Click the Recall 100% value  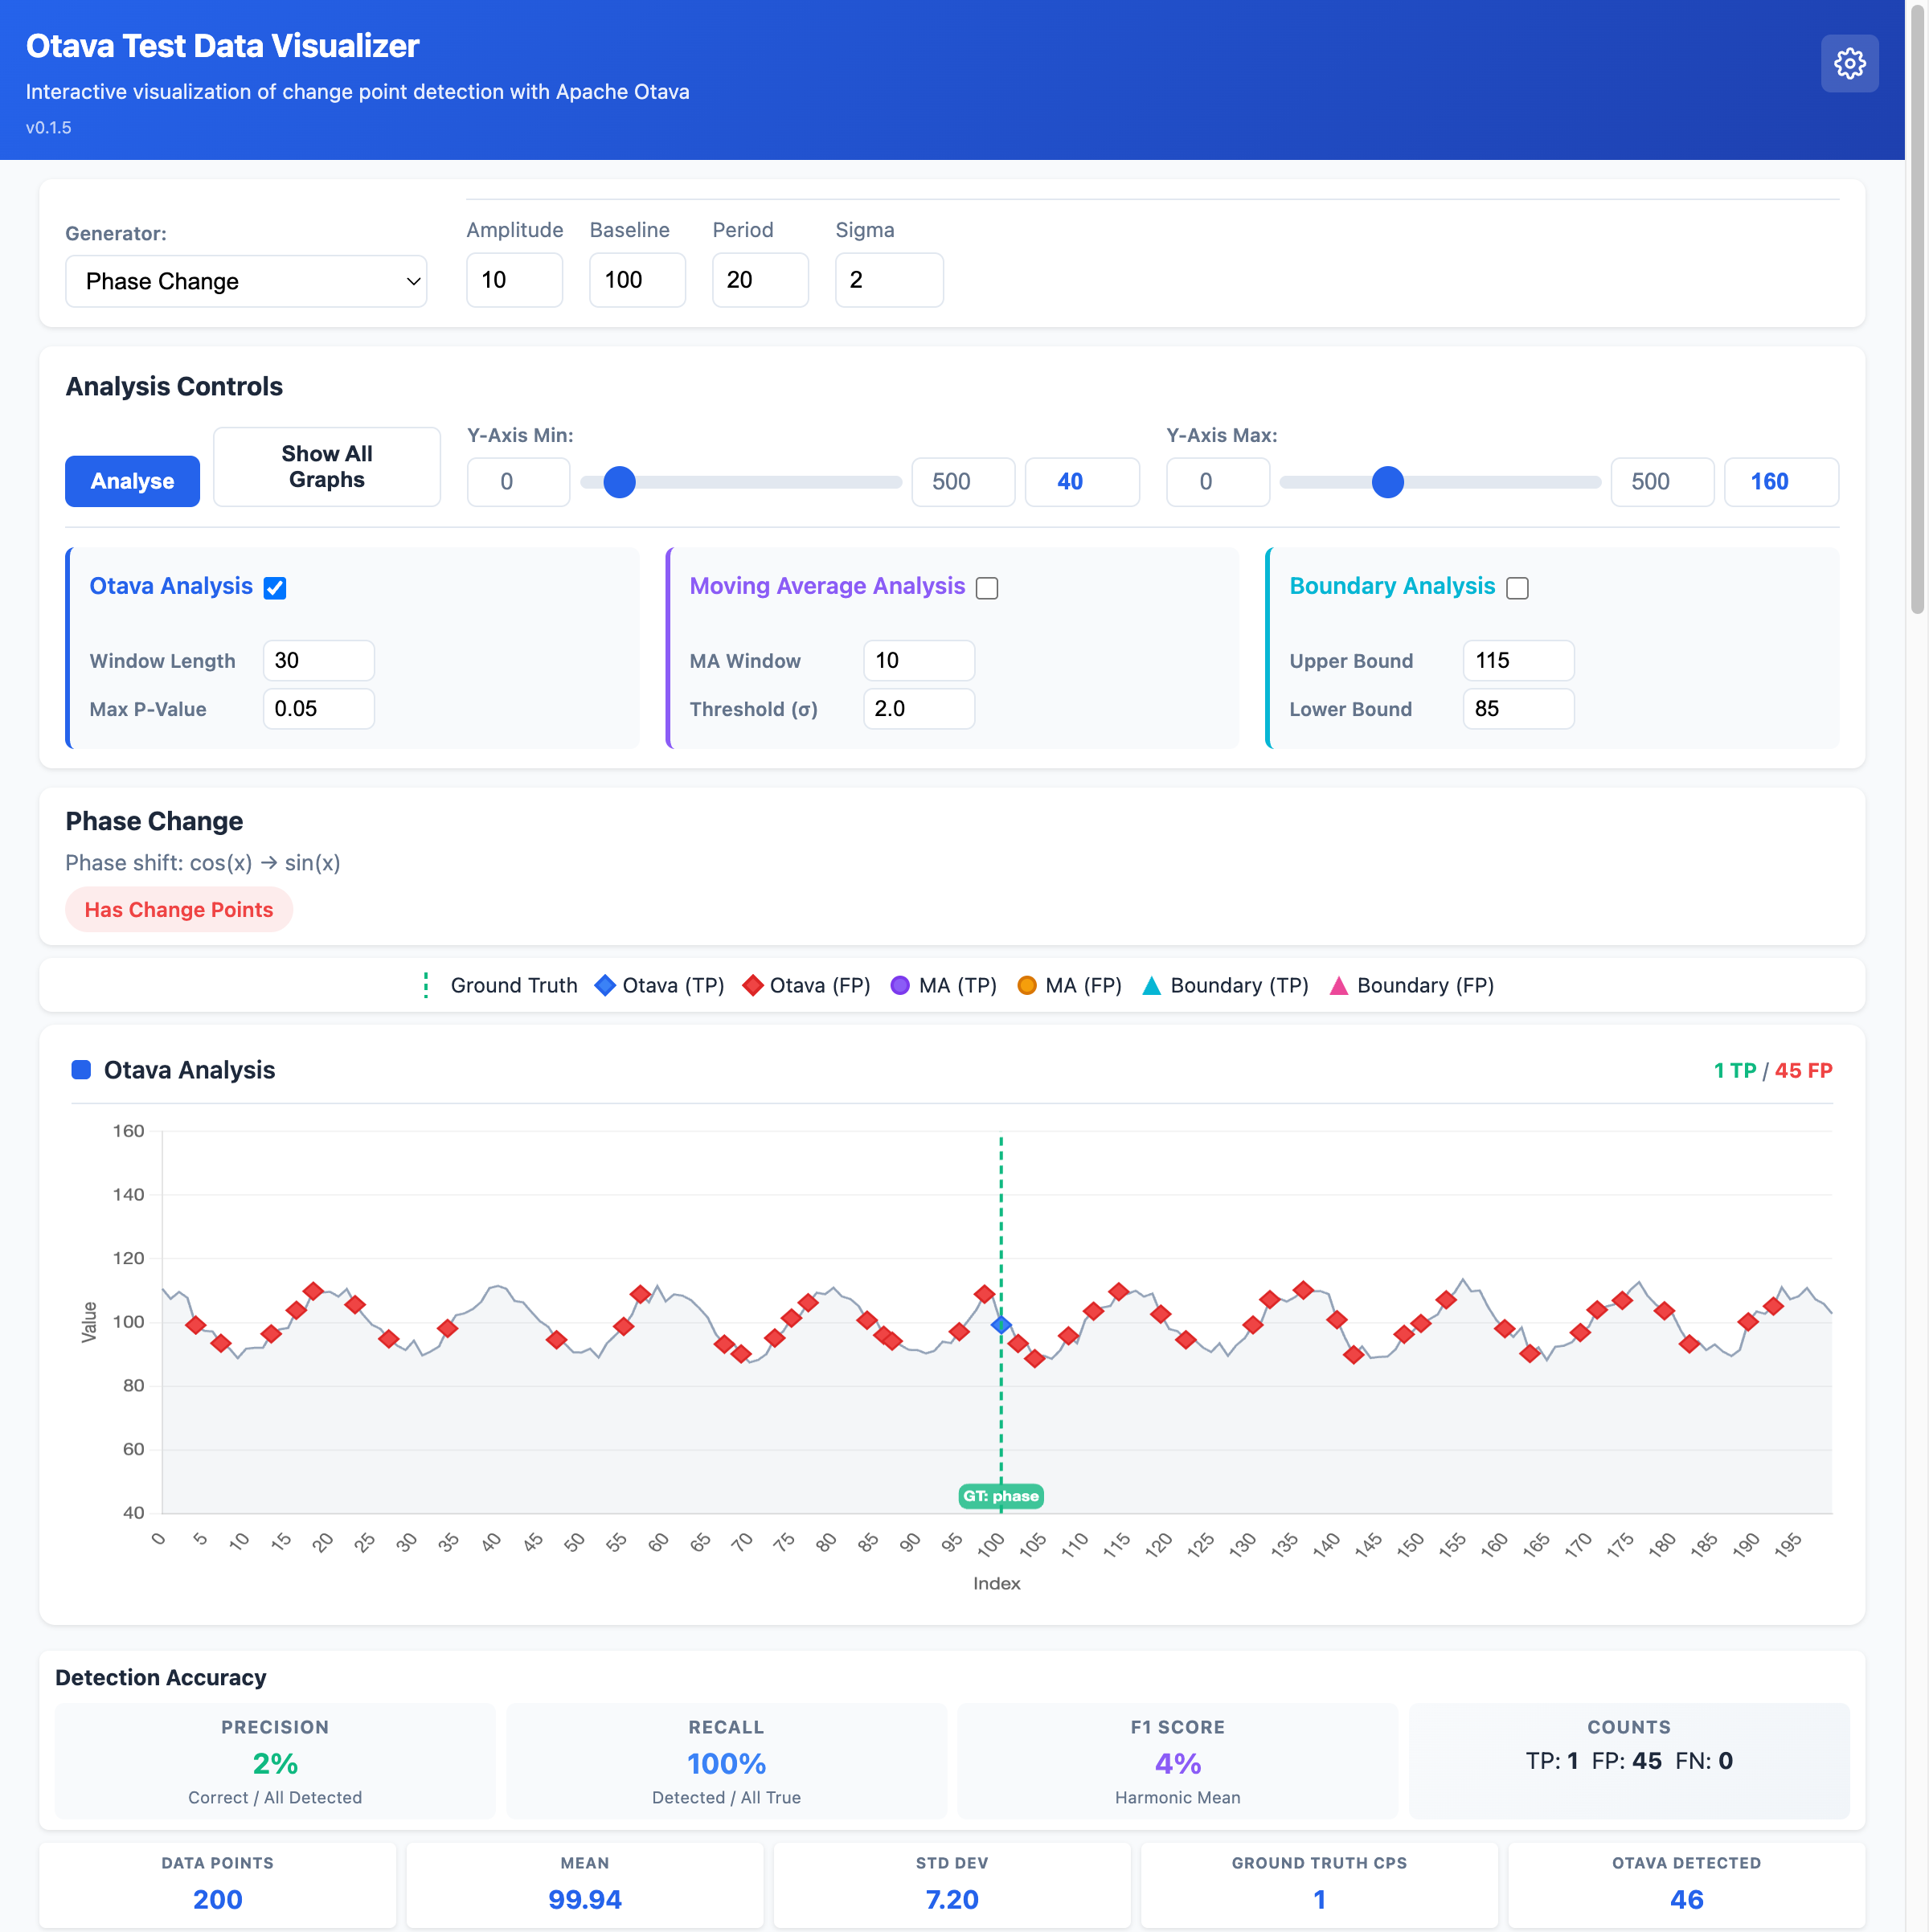pos(726,1764)
